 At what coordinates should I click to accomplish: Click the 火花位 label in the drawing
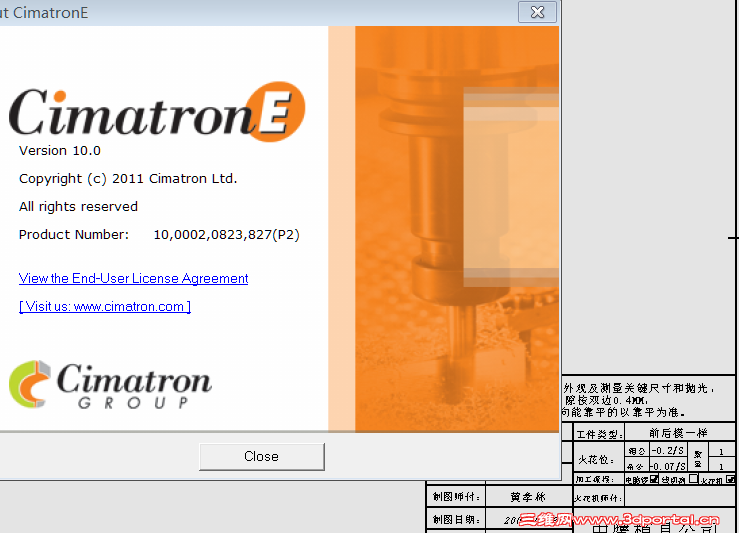[597, 459]
